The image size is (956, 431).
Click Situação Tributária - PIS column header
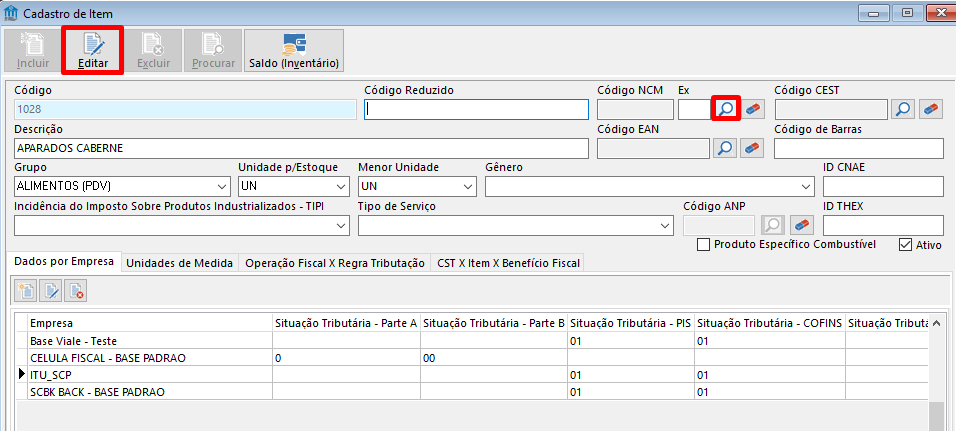[631, 323]
